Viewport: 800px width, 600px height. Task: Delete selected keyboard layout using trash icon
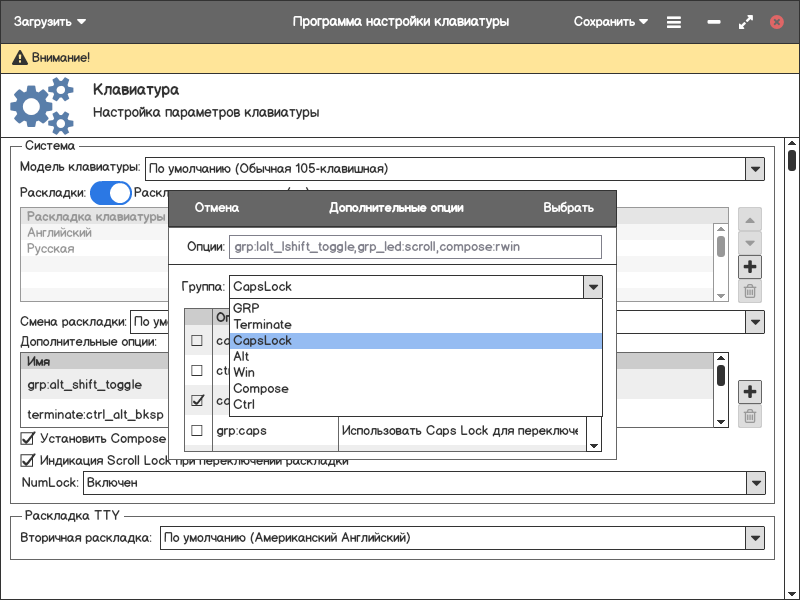click(x=749, y=292)
